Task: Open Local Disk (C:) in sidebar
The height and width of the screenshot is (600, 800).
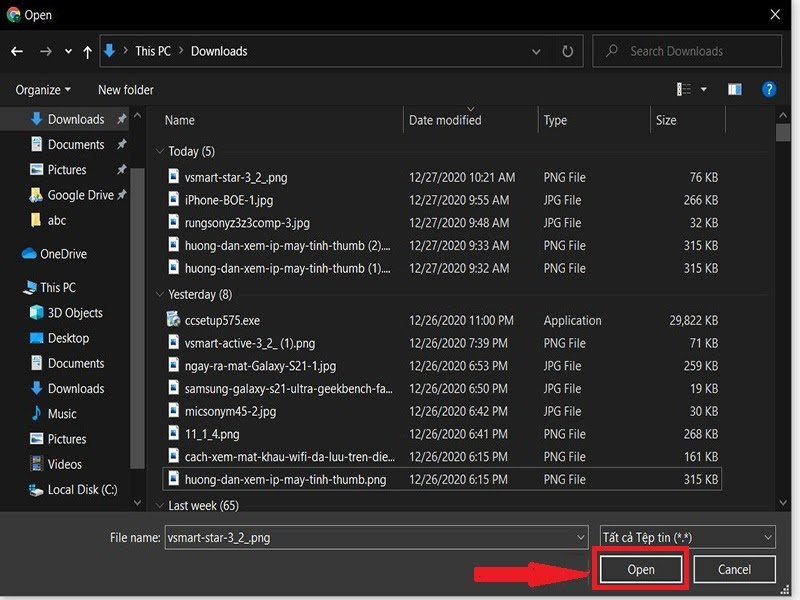Action: point(82,490)
